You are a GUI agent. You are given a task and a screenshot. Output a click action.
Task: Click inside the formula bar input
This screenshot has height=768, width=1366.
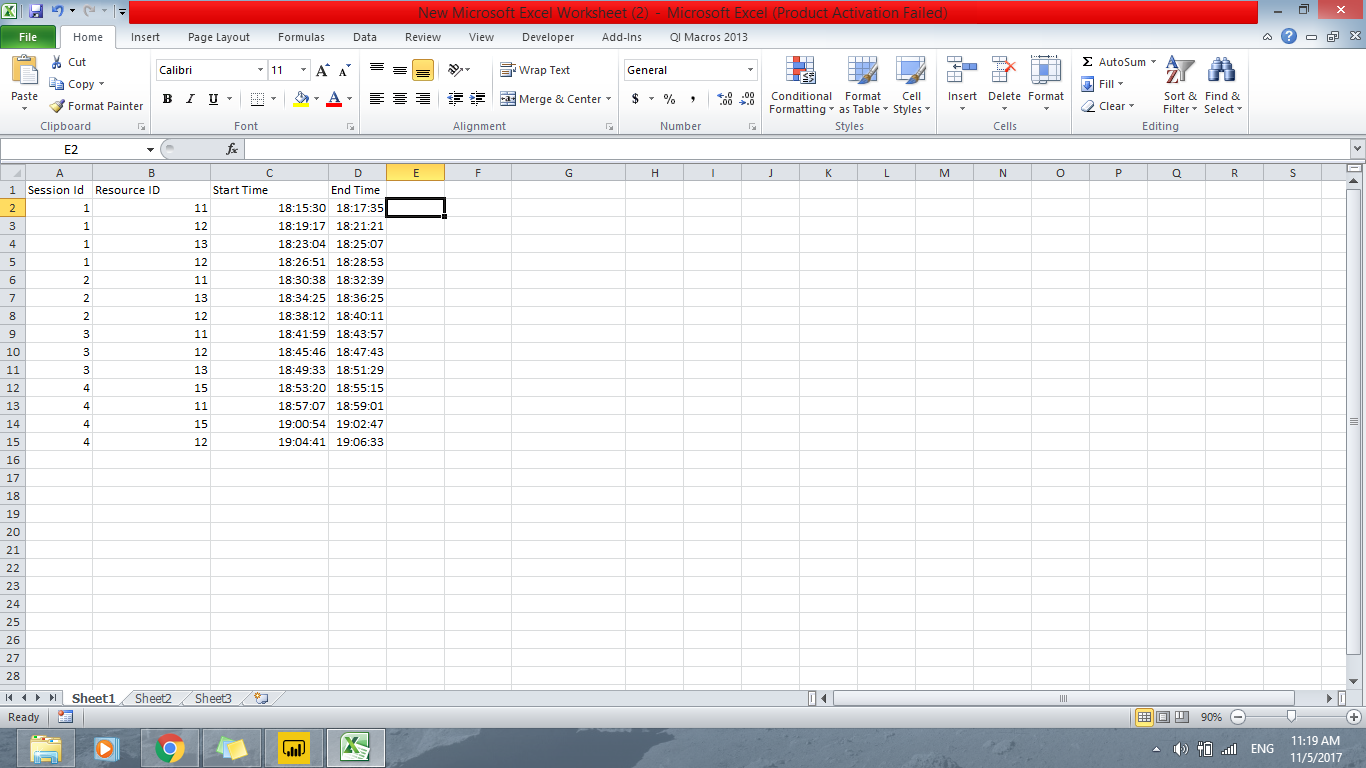tap(796, 149)
